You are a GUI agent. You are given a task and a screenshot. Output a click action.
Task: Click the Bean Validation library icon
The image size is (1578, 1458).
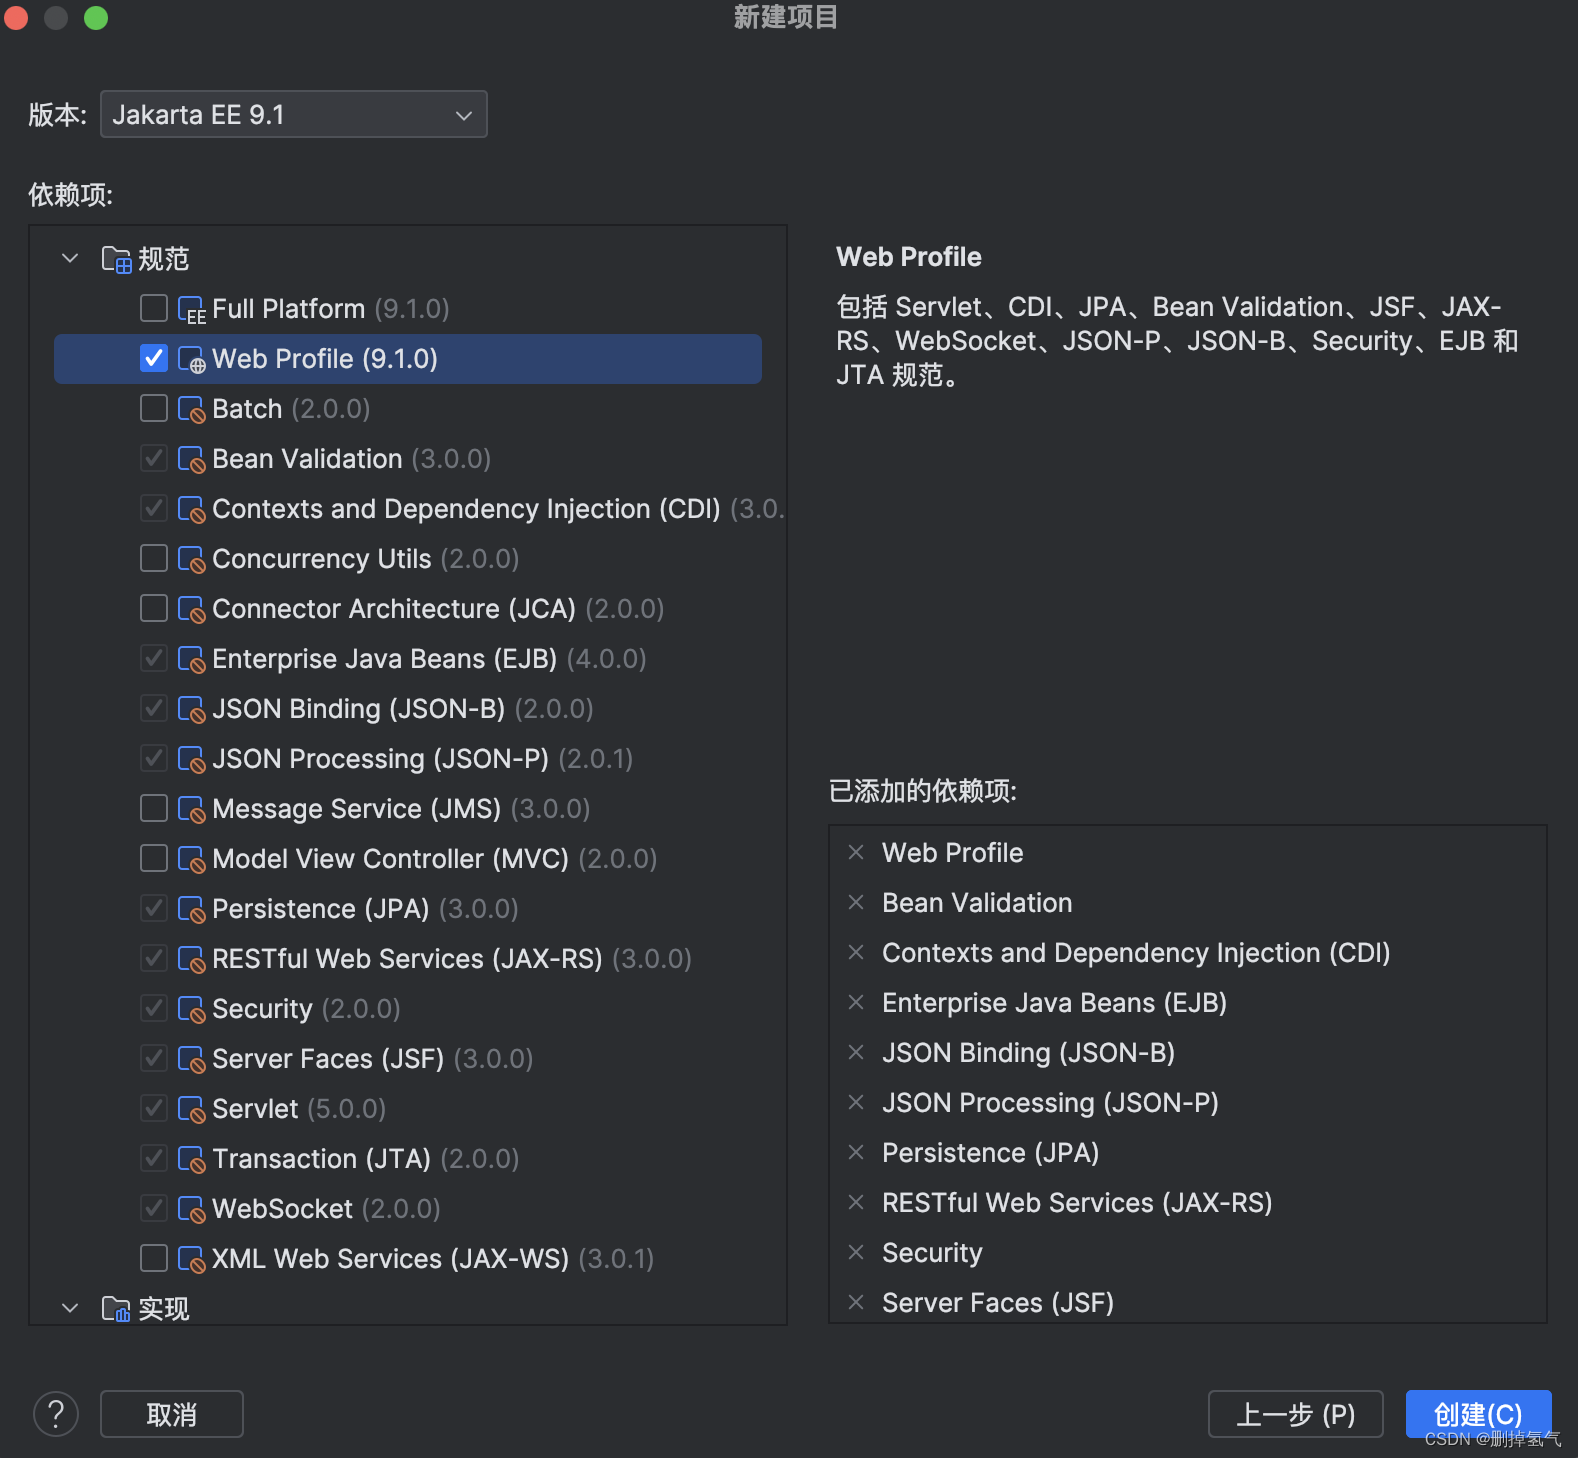click(x=192, y=460)
